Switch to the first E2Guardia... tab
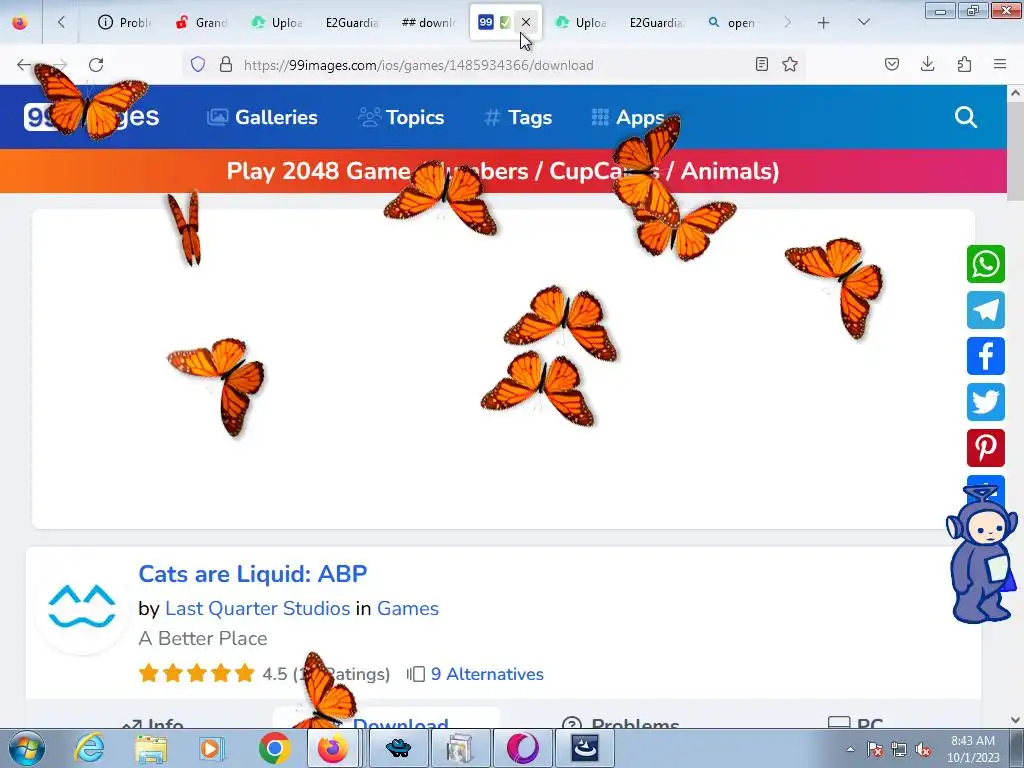Image resolution: width=1024 pixels, height=768 pixels. coord(352,22)
